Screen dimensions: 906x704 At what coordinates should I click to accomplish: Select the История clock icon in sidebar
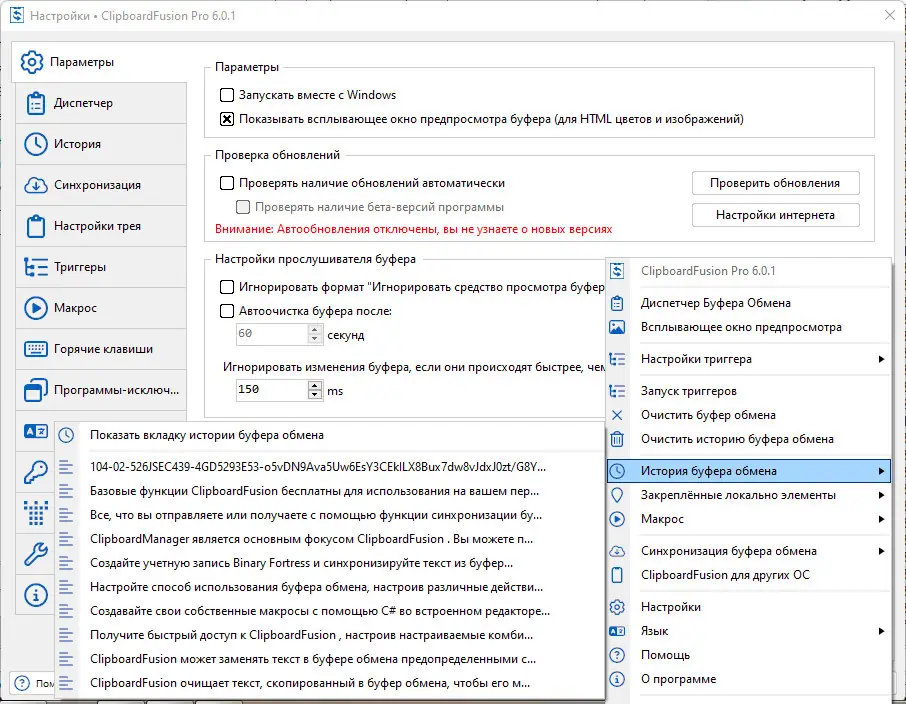(35, 144)
